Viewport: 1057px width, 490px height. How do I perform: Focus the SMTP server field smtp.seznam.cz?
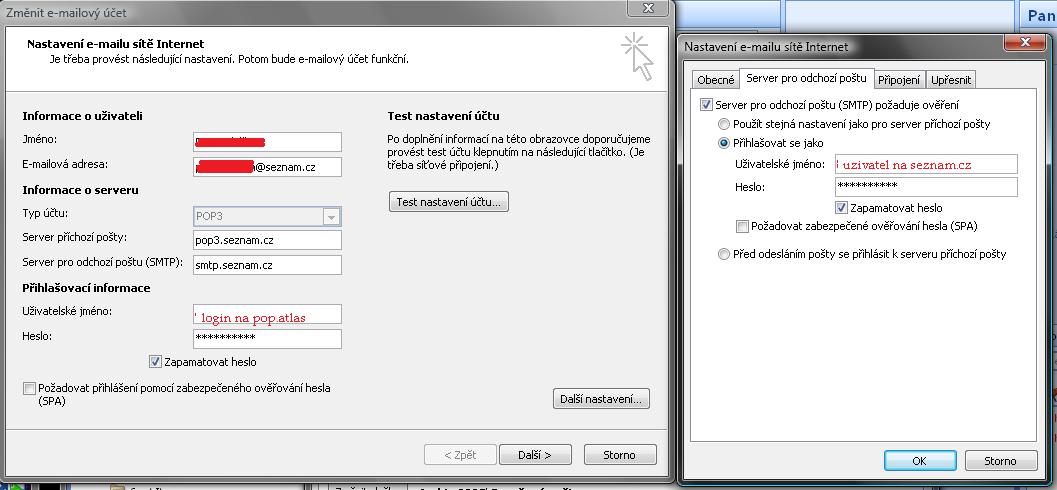pyautogui.click(x=267, y=265)
